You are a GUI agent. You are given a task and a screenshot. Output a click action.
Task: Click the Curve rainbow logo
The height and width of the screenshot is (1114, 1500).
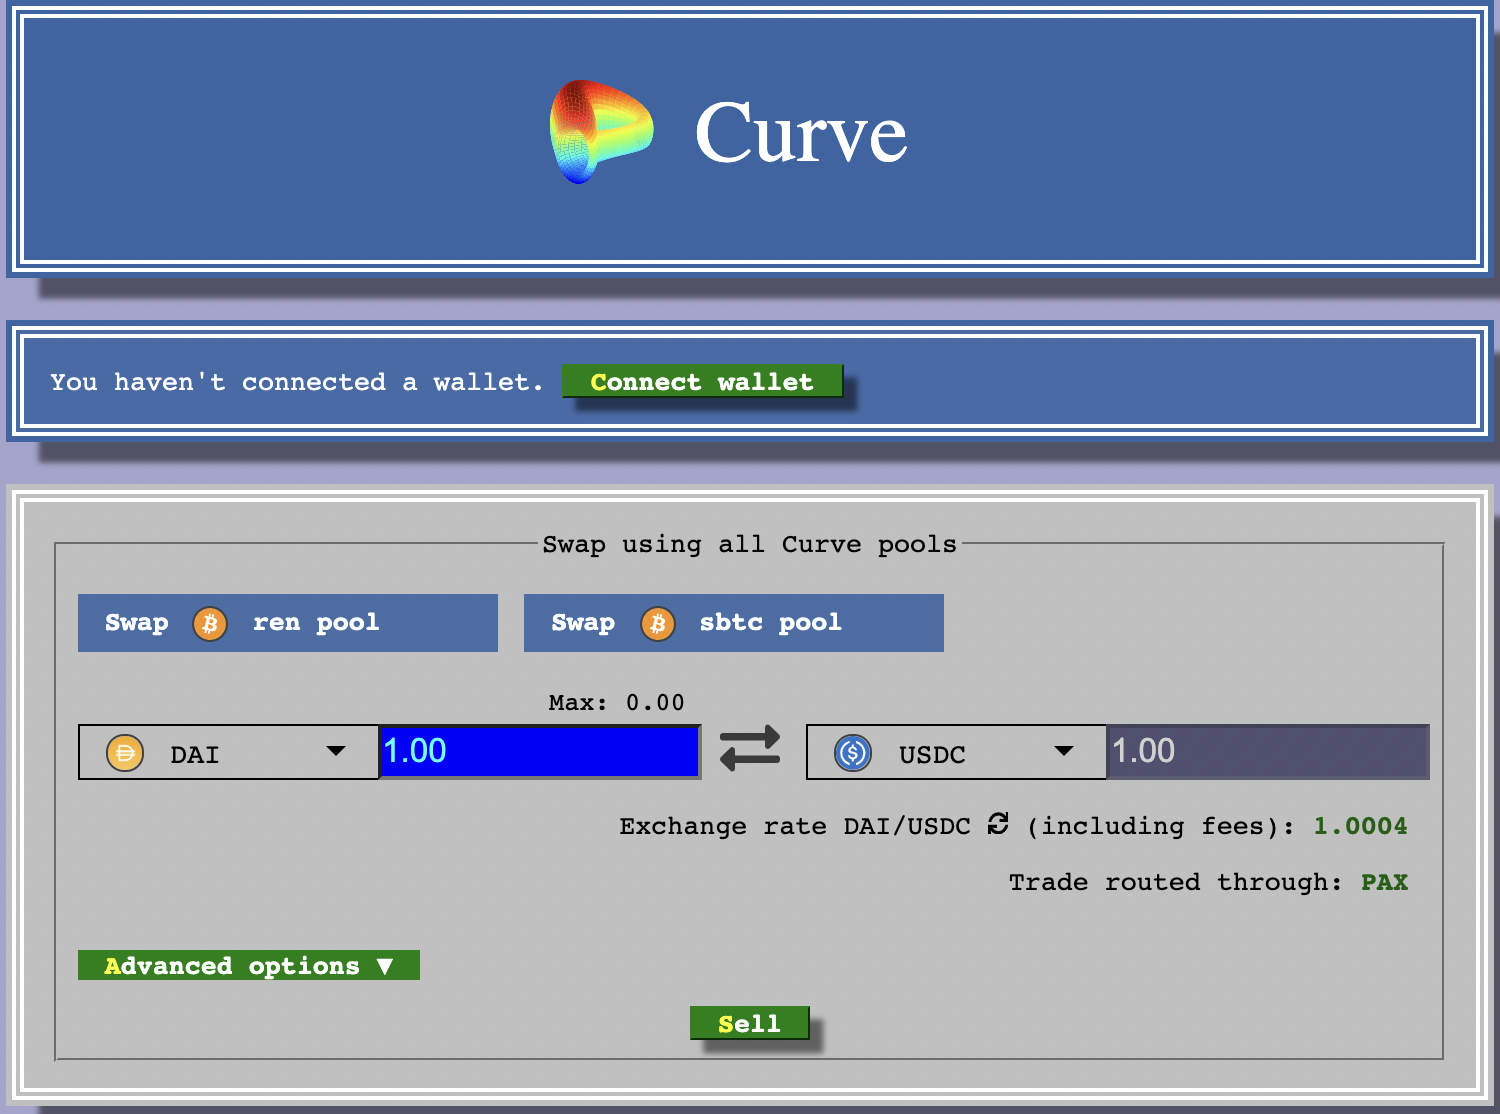(x=601, y=132)
